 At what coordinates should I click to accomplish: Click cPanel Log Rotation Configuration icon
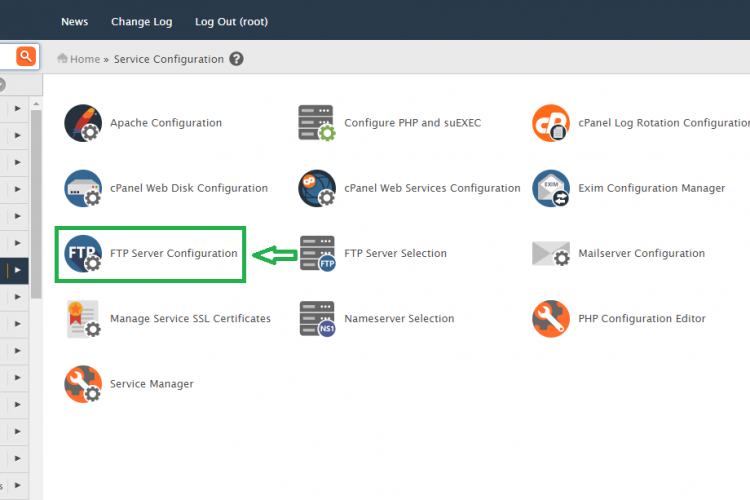coord(551,123)
